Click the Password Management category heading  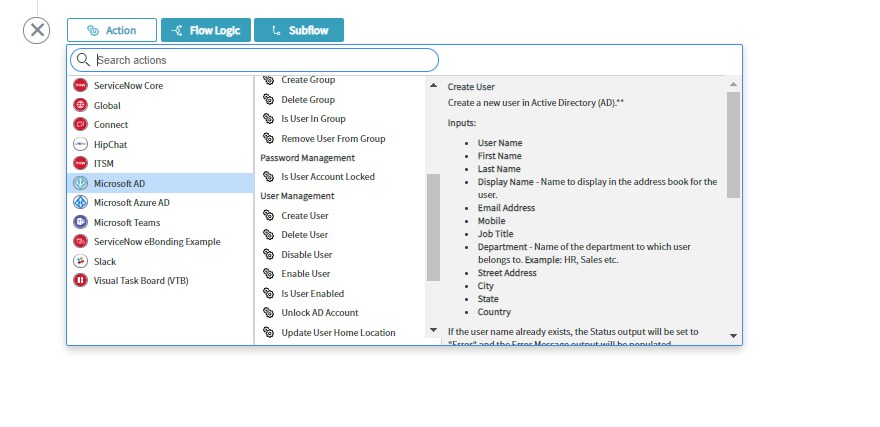point(308,158)
